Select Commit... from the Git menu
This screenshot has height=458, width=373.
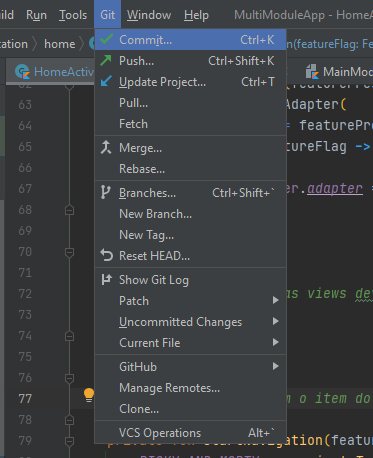click(x=191, y=40)
